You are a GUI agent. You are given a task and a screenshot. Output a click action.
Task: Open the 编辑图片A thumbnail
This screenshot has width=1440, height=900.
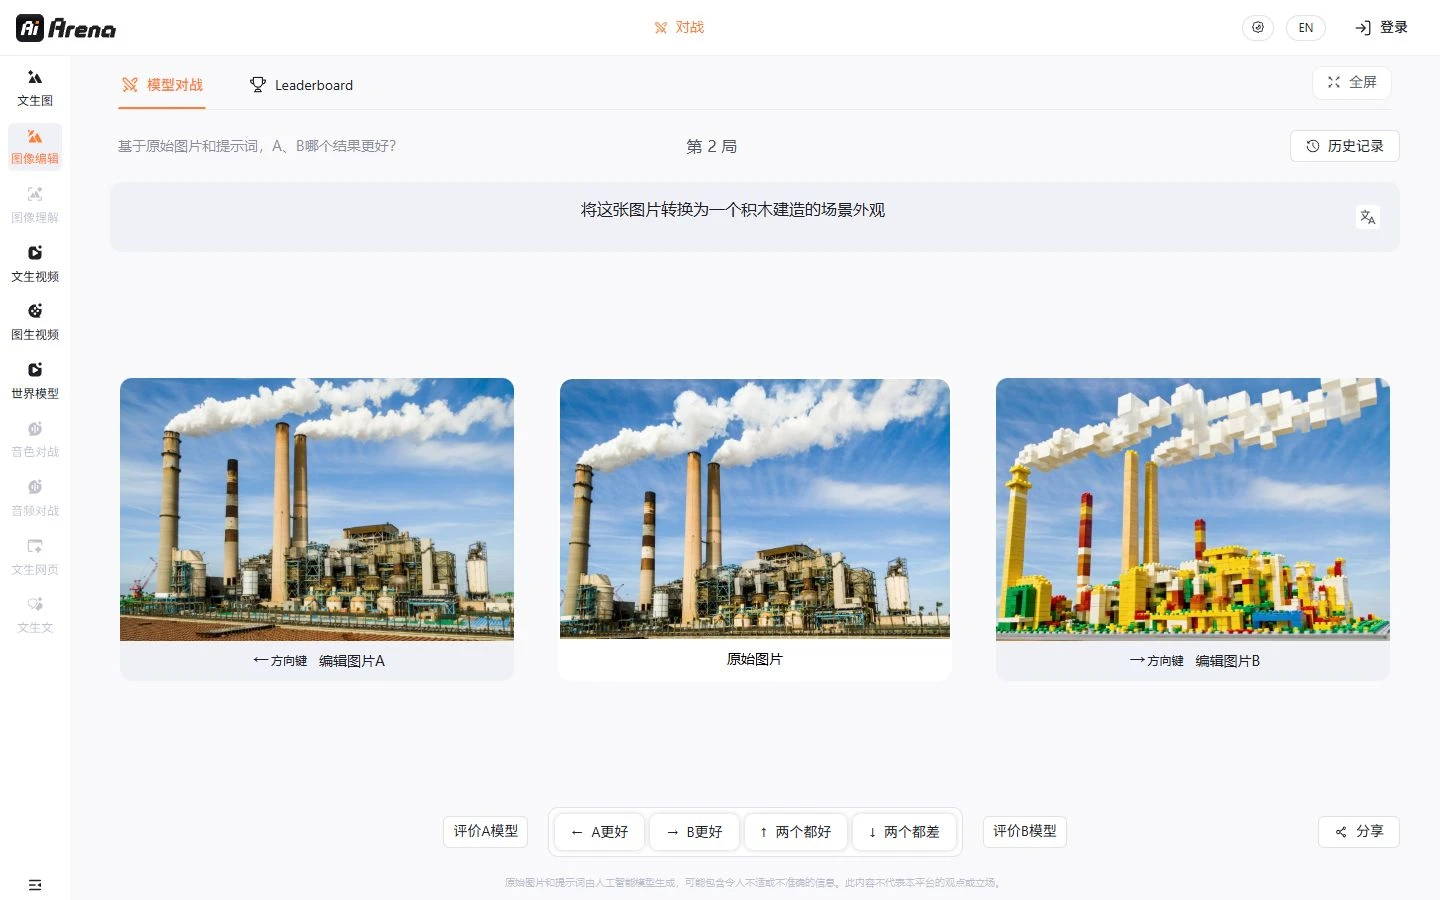(x=317, y=509)
